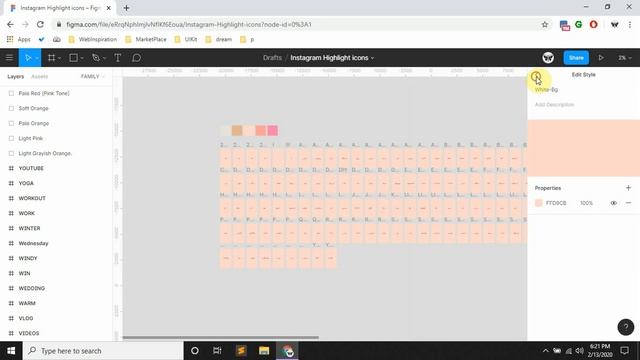The height and width of the screenshot is (360, 640).
Task: Click the canvas horizontal scrollbar
Action: 220,338
